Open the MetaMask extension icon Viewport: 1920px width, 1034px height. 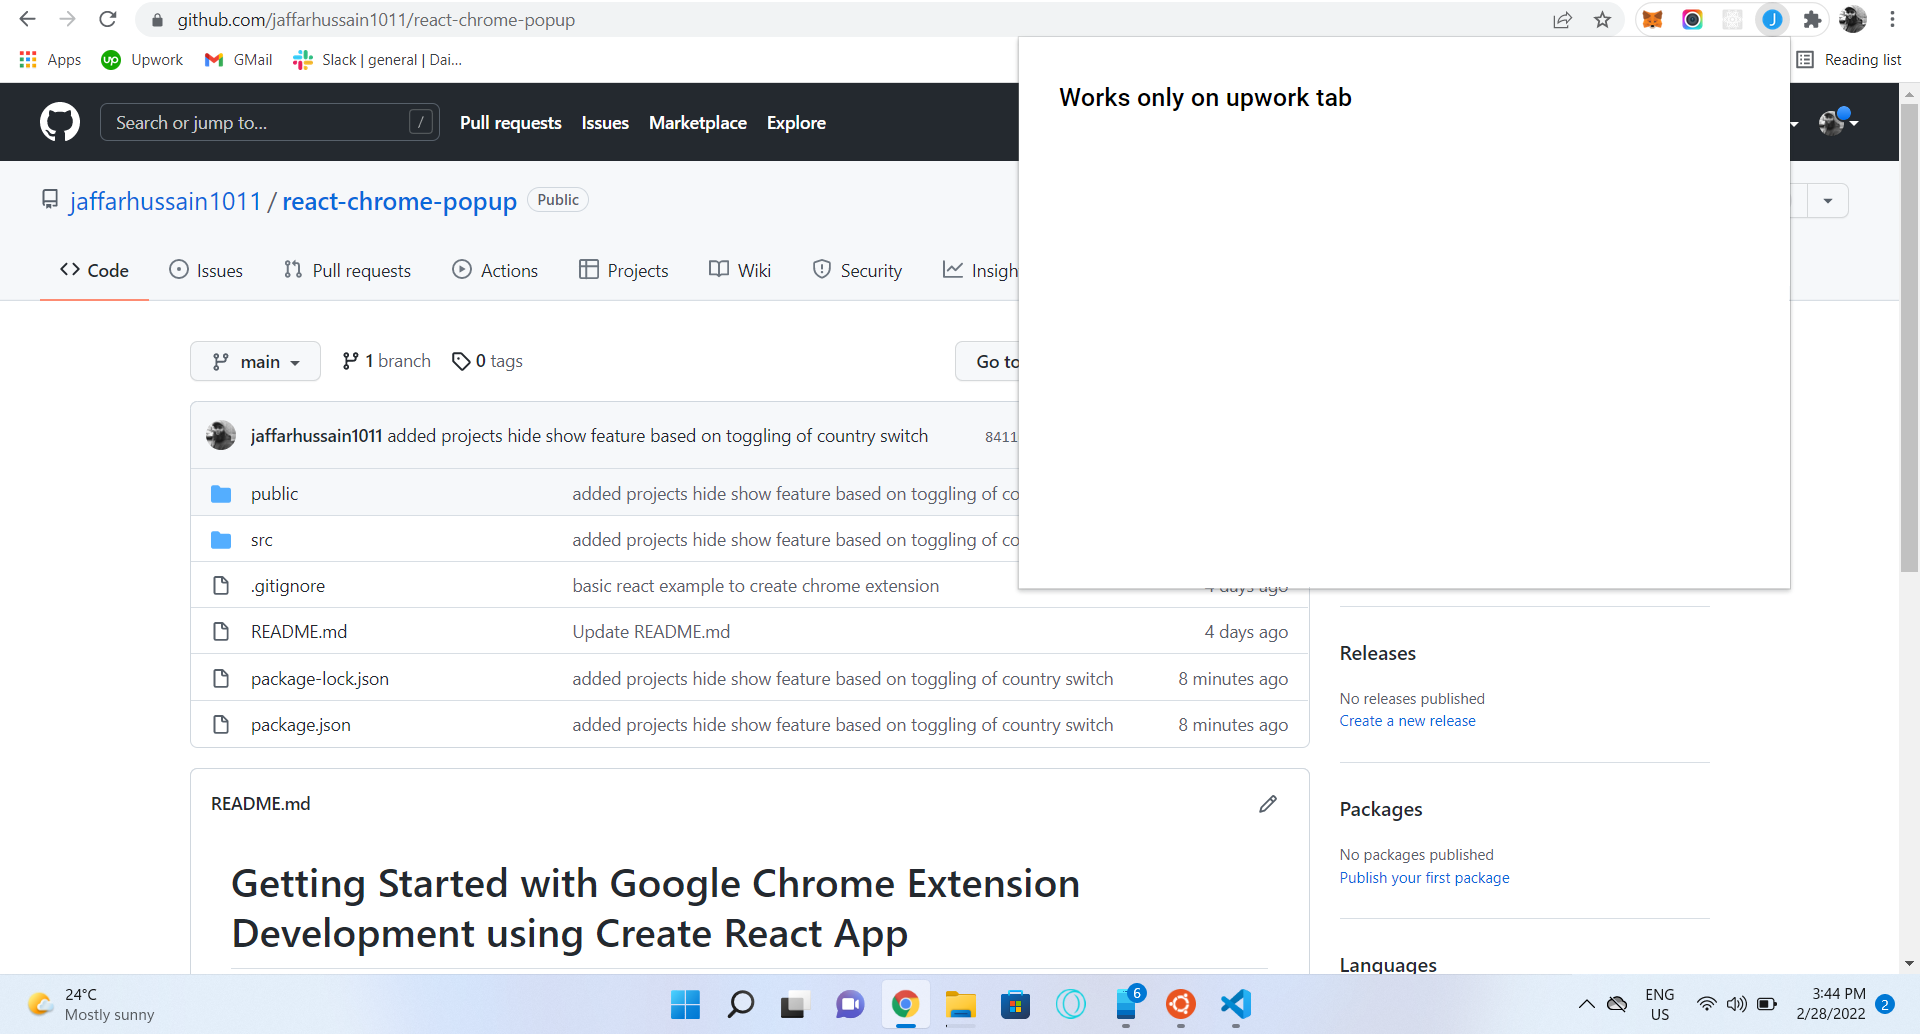(x=1653, y=19)
